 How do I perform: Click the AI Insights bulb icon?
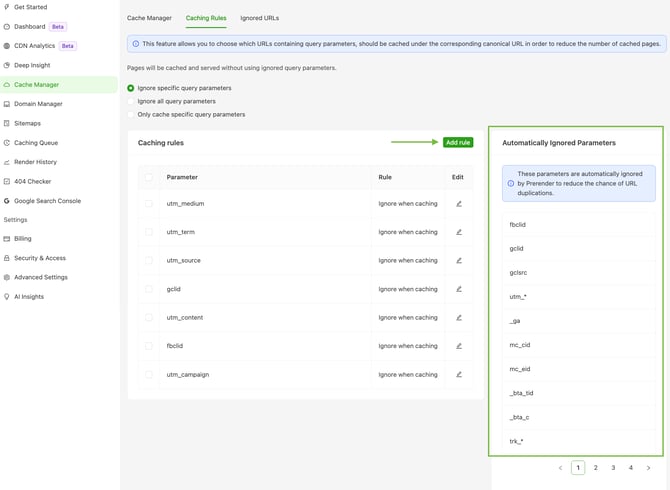tap(6, 296)
